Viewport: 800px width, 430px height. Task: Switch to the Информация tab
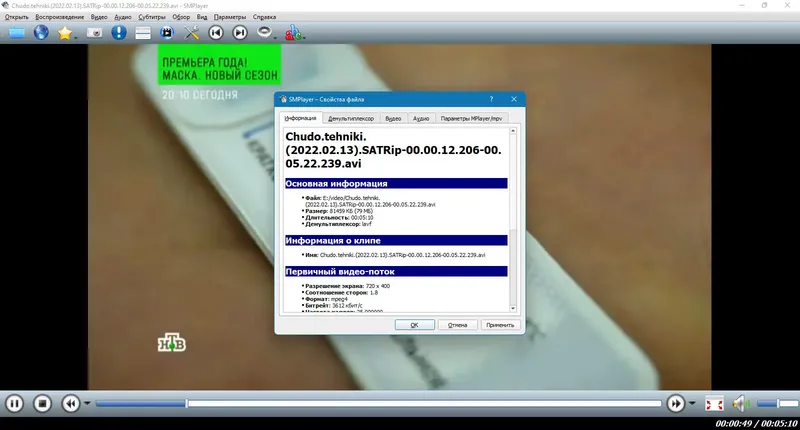301,118
